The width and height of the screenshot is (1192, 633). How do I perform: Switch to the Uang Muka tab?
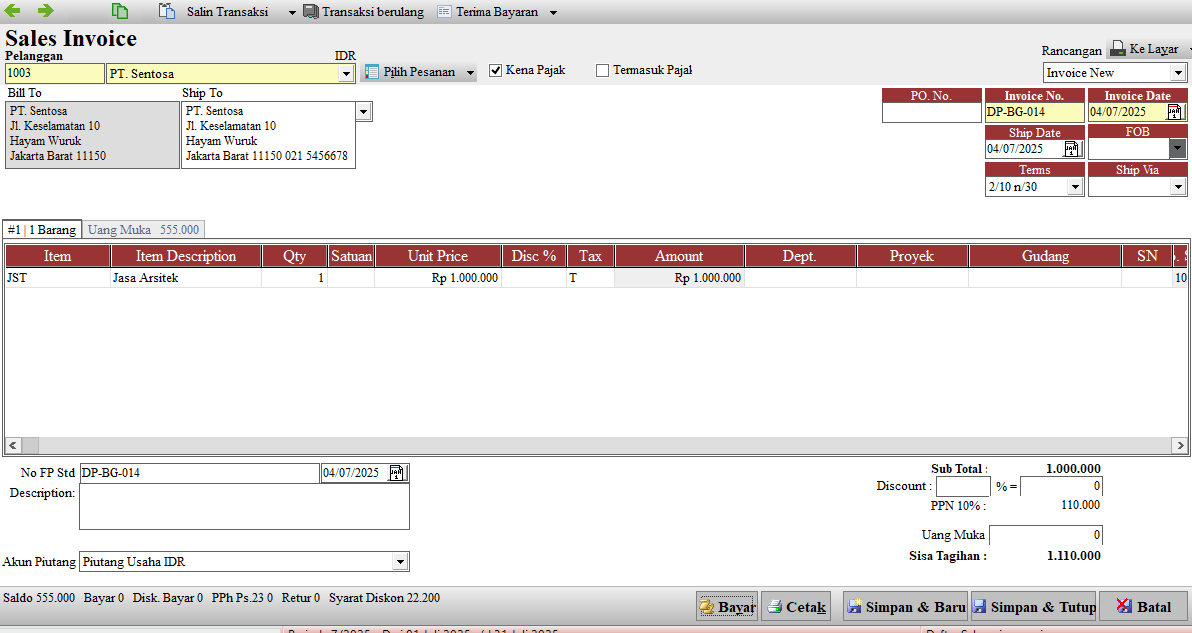click(143, 229)
